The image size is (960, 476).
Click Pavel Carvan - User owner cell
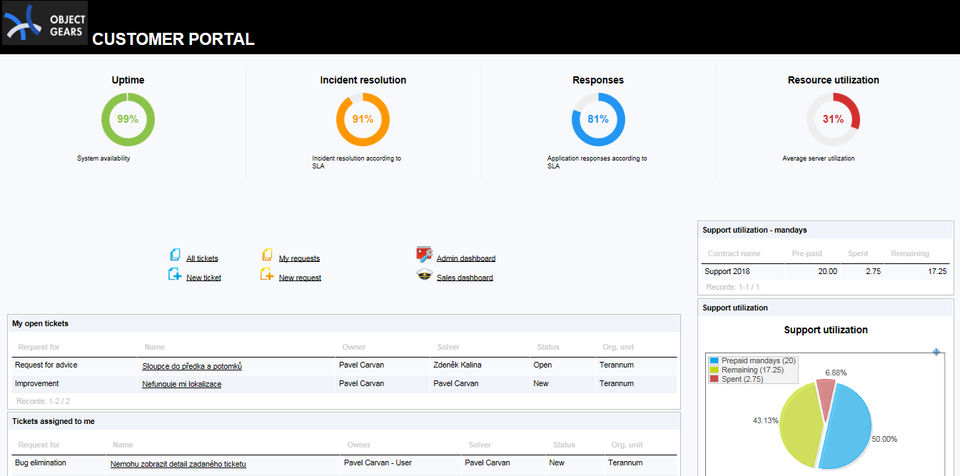(378, 463)
